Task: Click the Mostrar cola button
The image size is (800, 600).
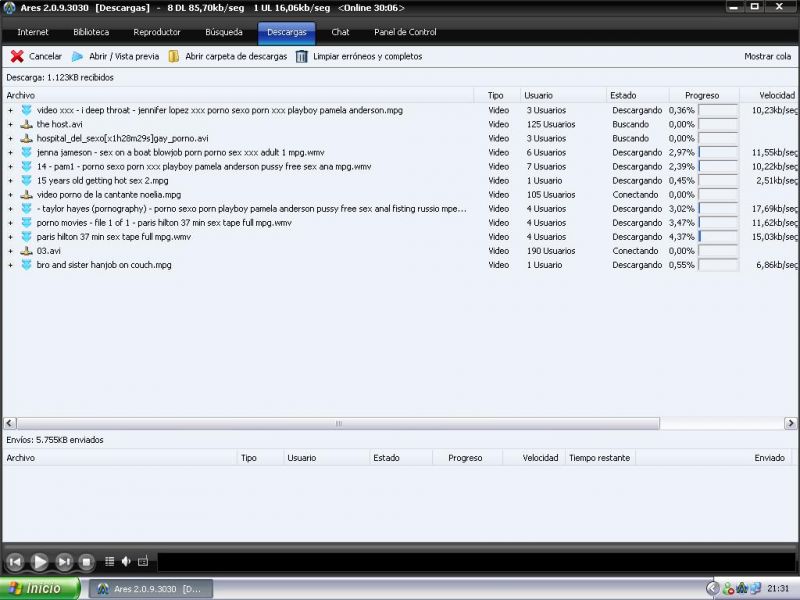Action: coord(767,57)
